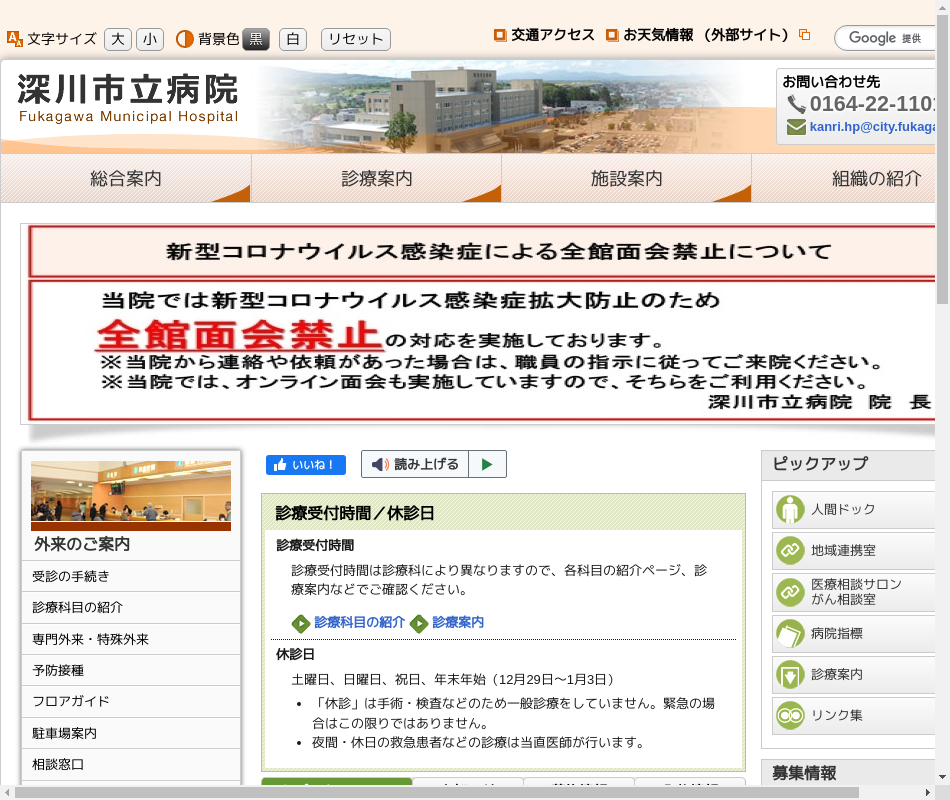Click the 人間ドック icon in ピックアップ

[x=790, y=510]
